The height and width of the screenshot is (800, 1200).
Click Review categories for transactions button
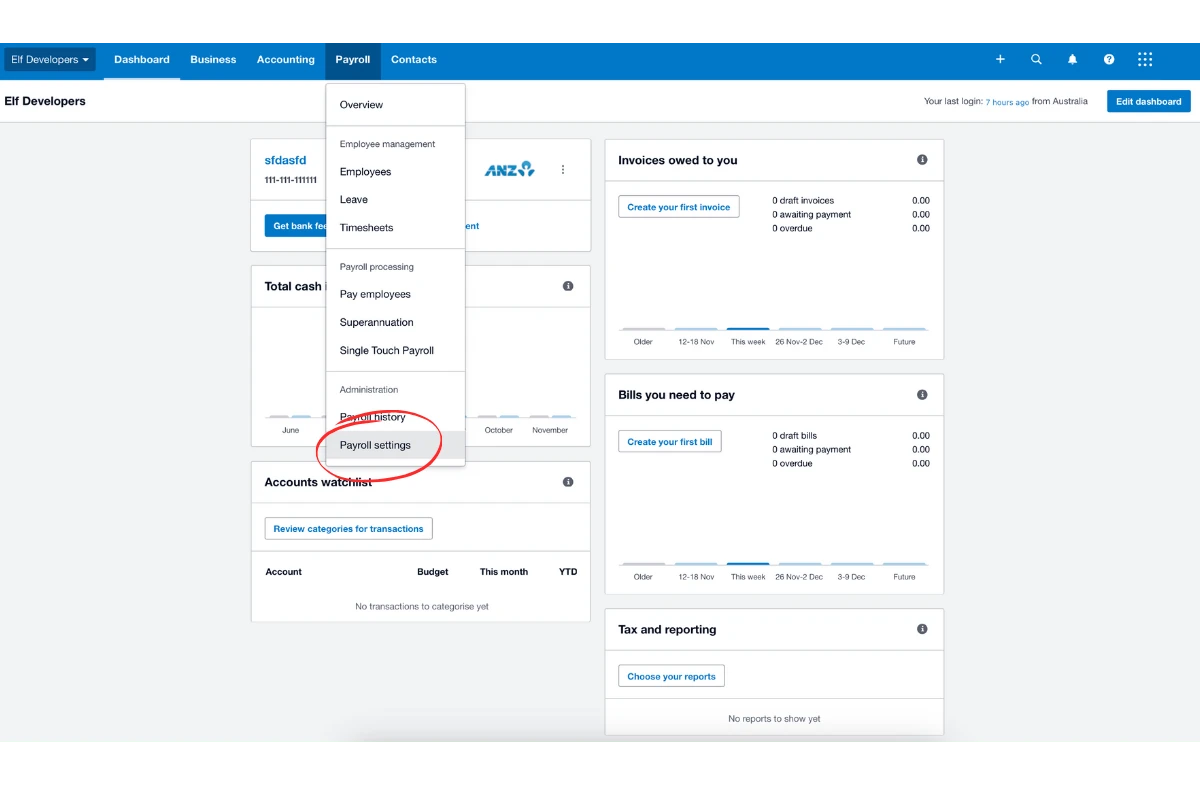pos(348,529)
